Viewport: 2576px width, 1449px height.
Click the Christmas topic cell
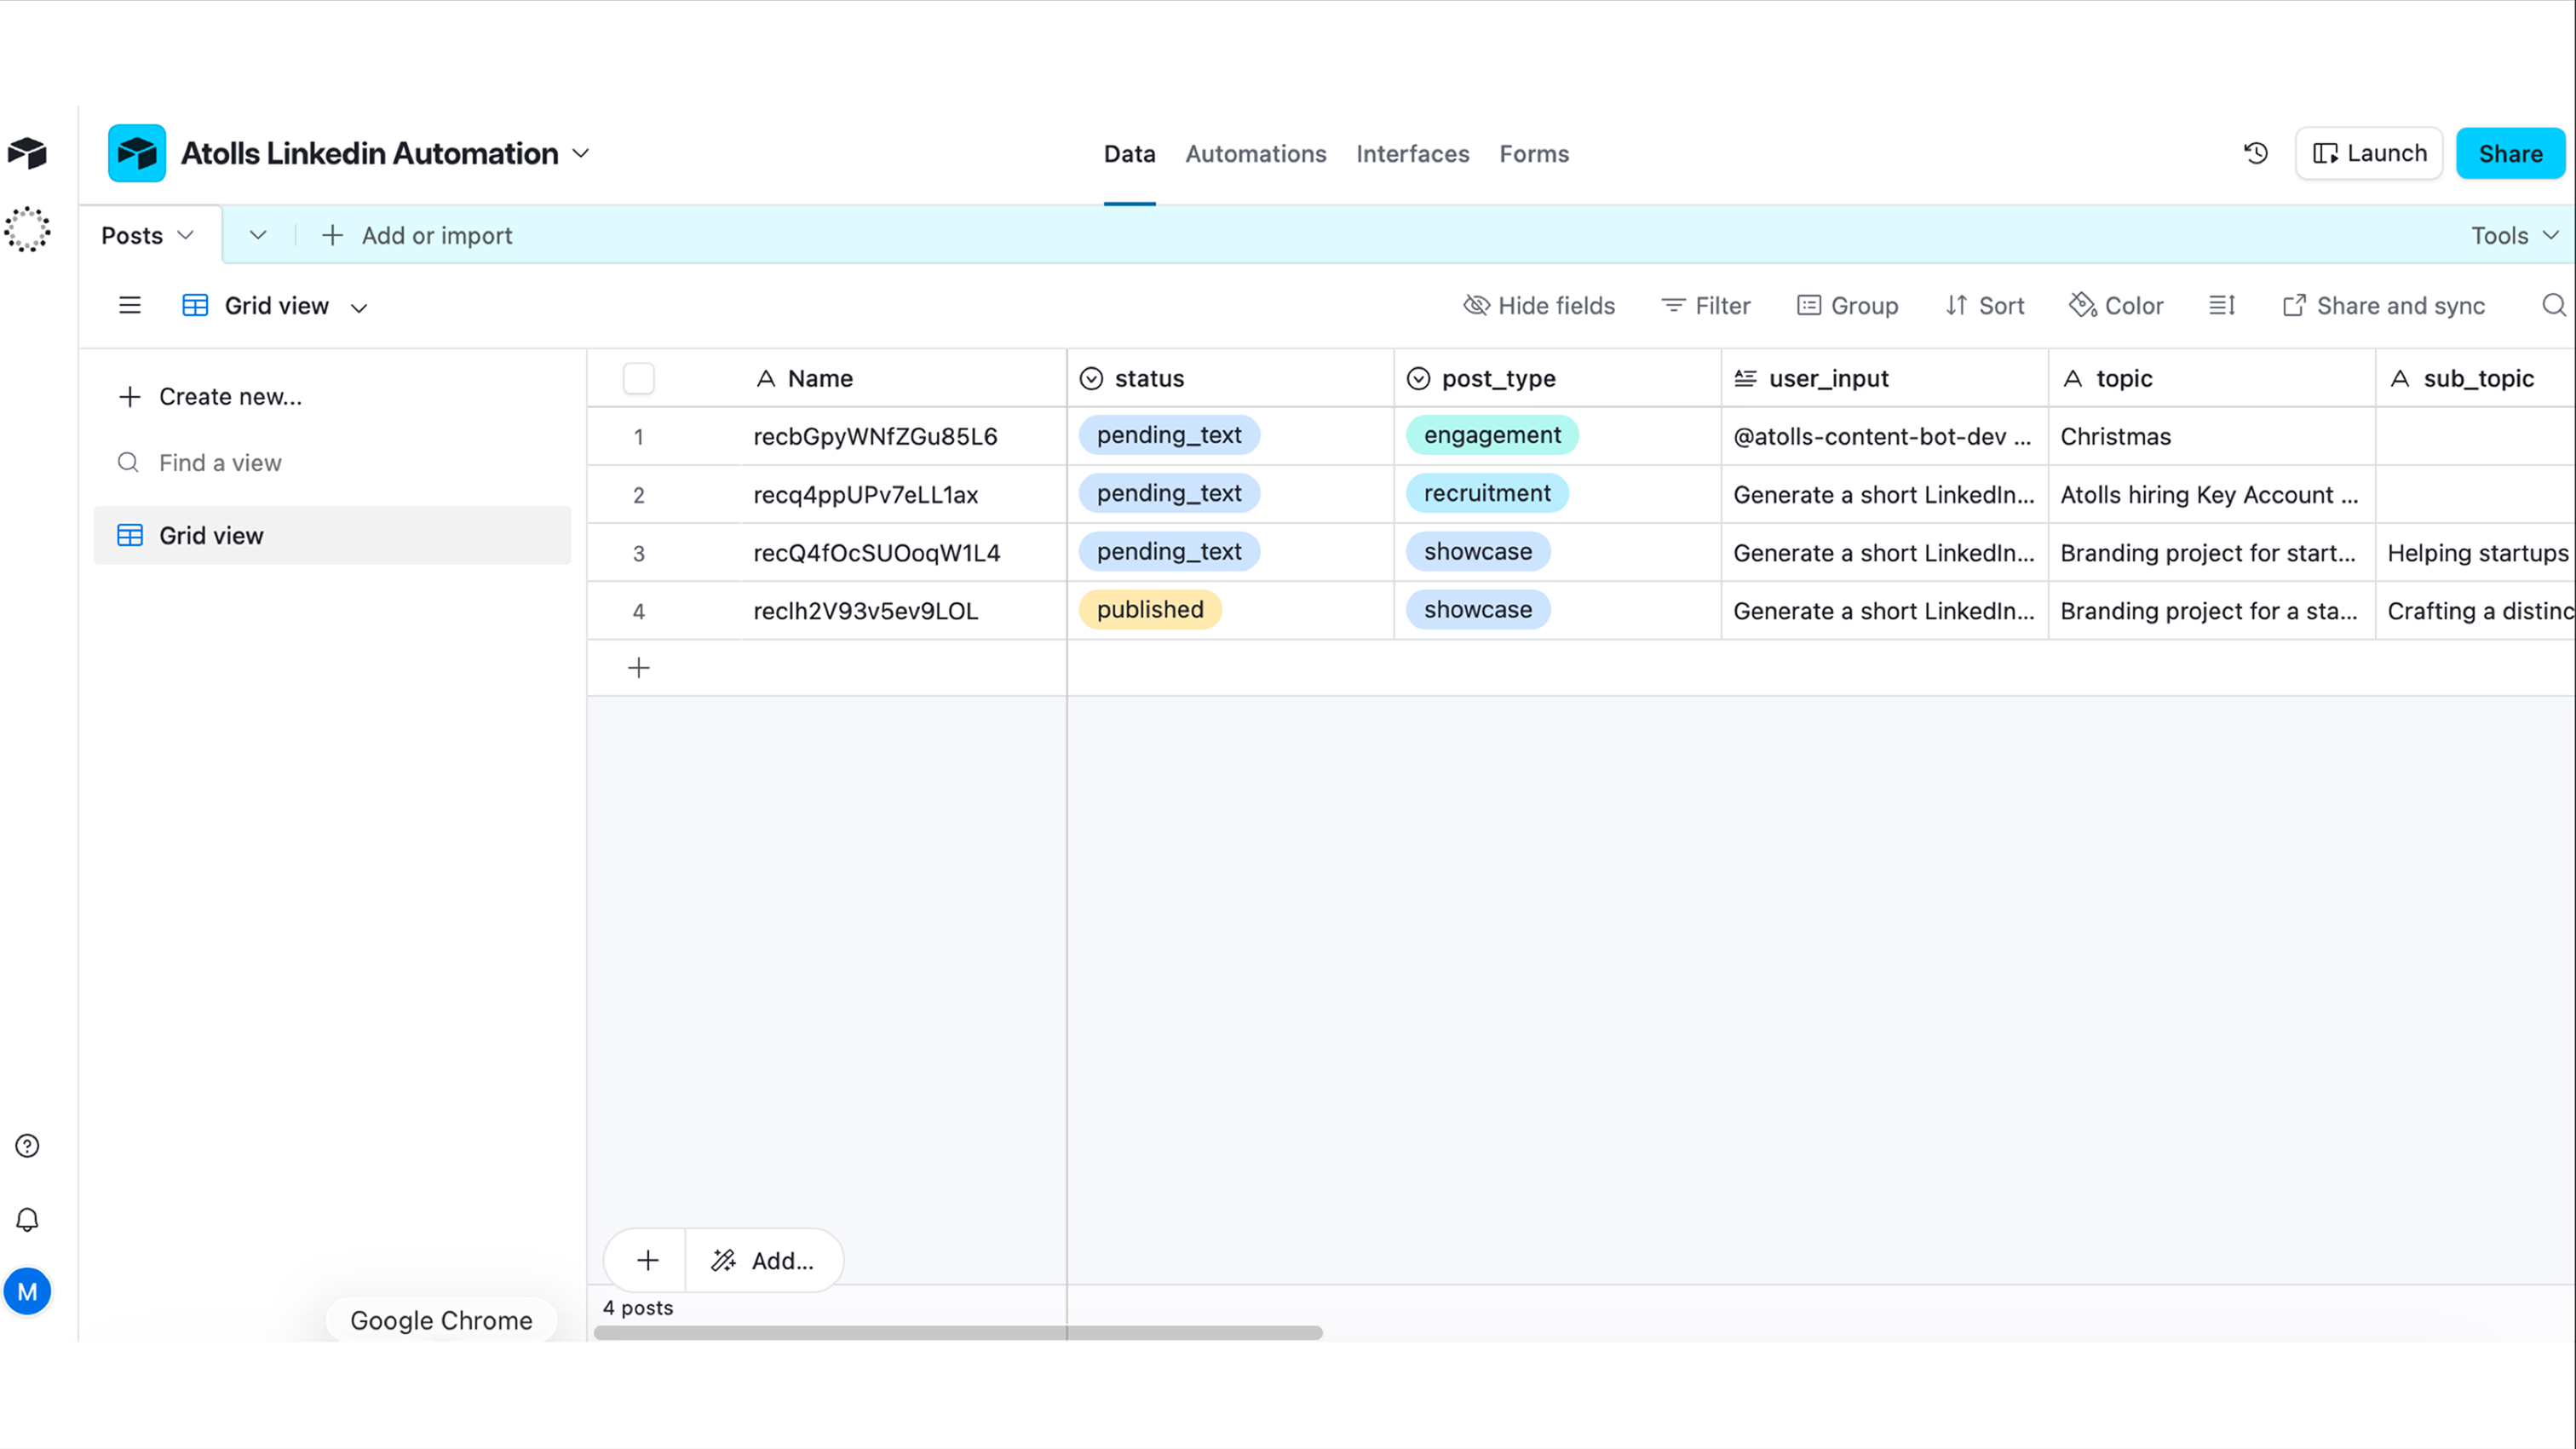(2211, 436)
